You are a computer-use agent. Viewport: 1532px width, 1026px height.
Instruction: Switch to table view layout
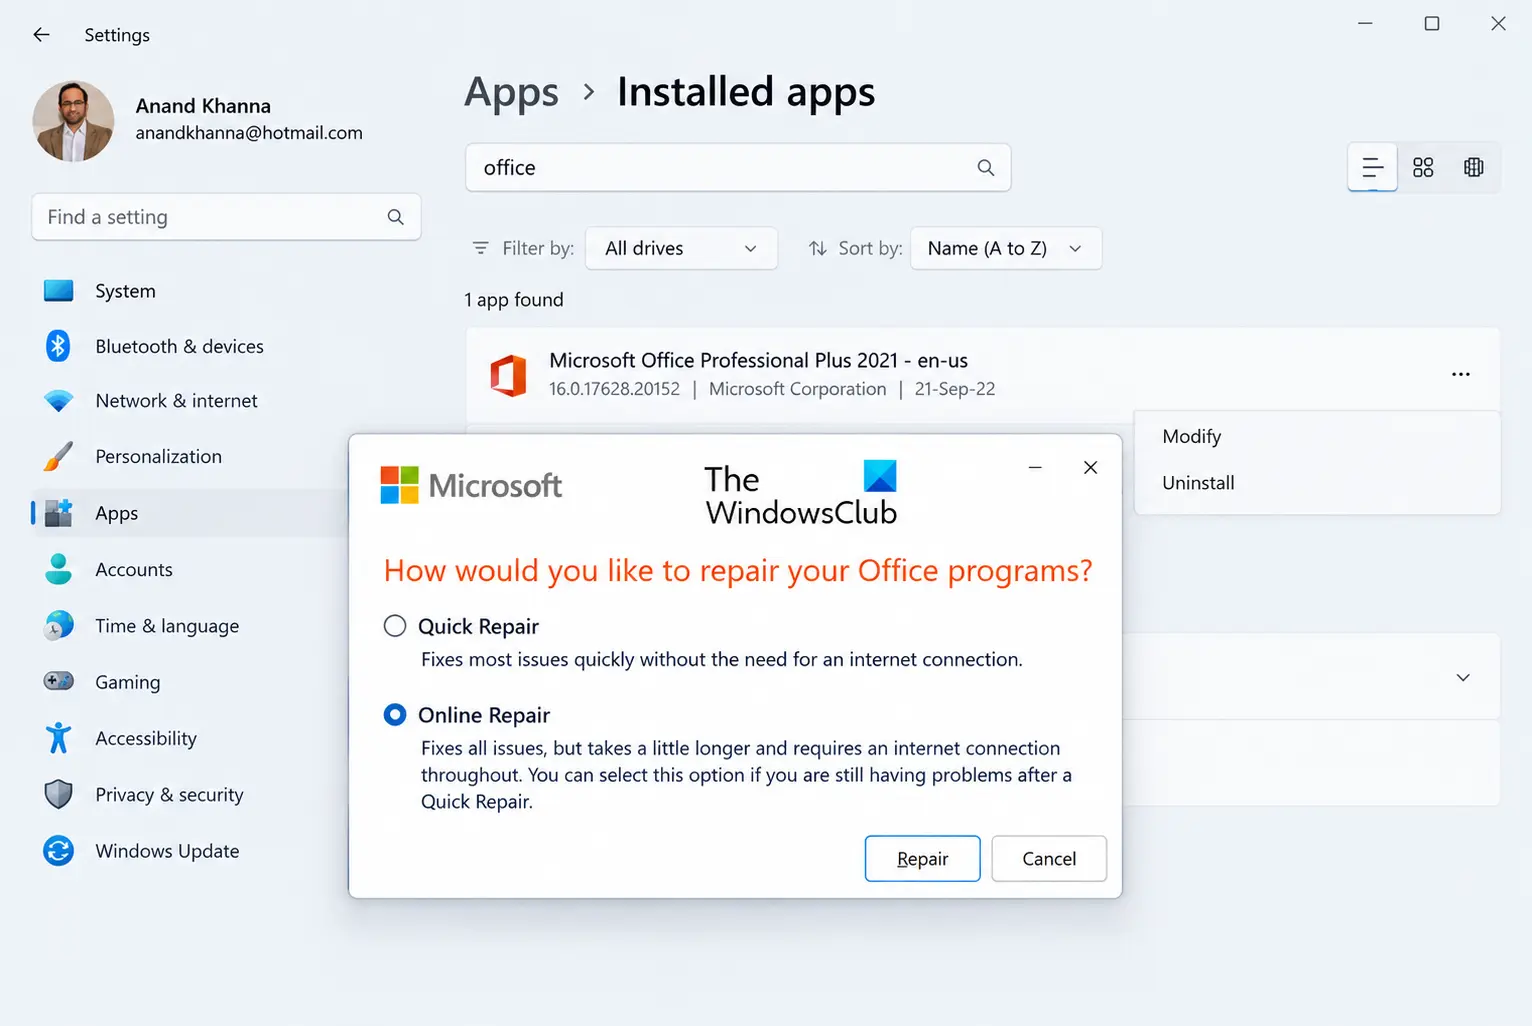pos(1474,167)
